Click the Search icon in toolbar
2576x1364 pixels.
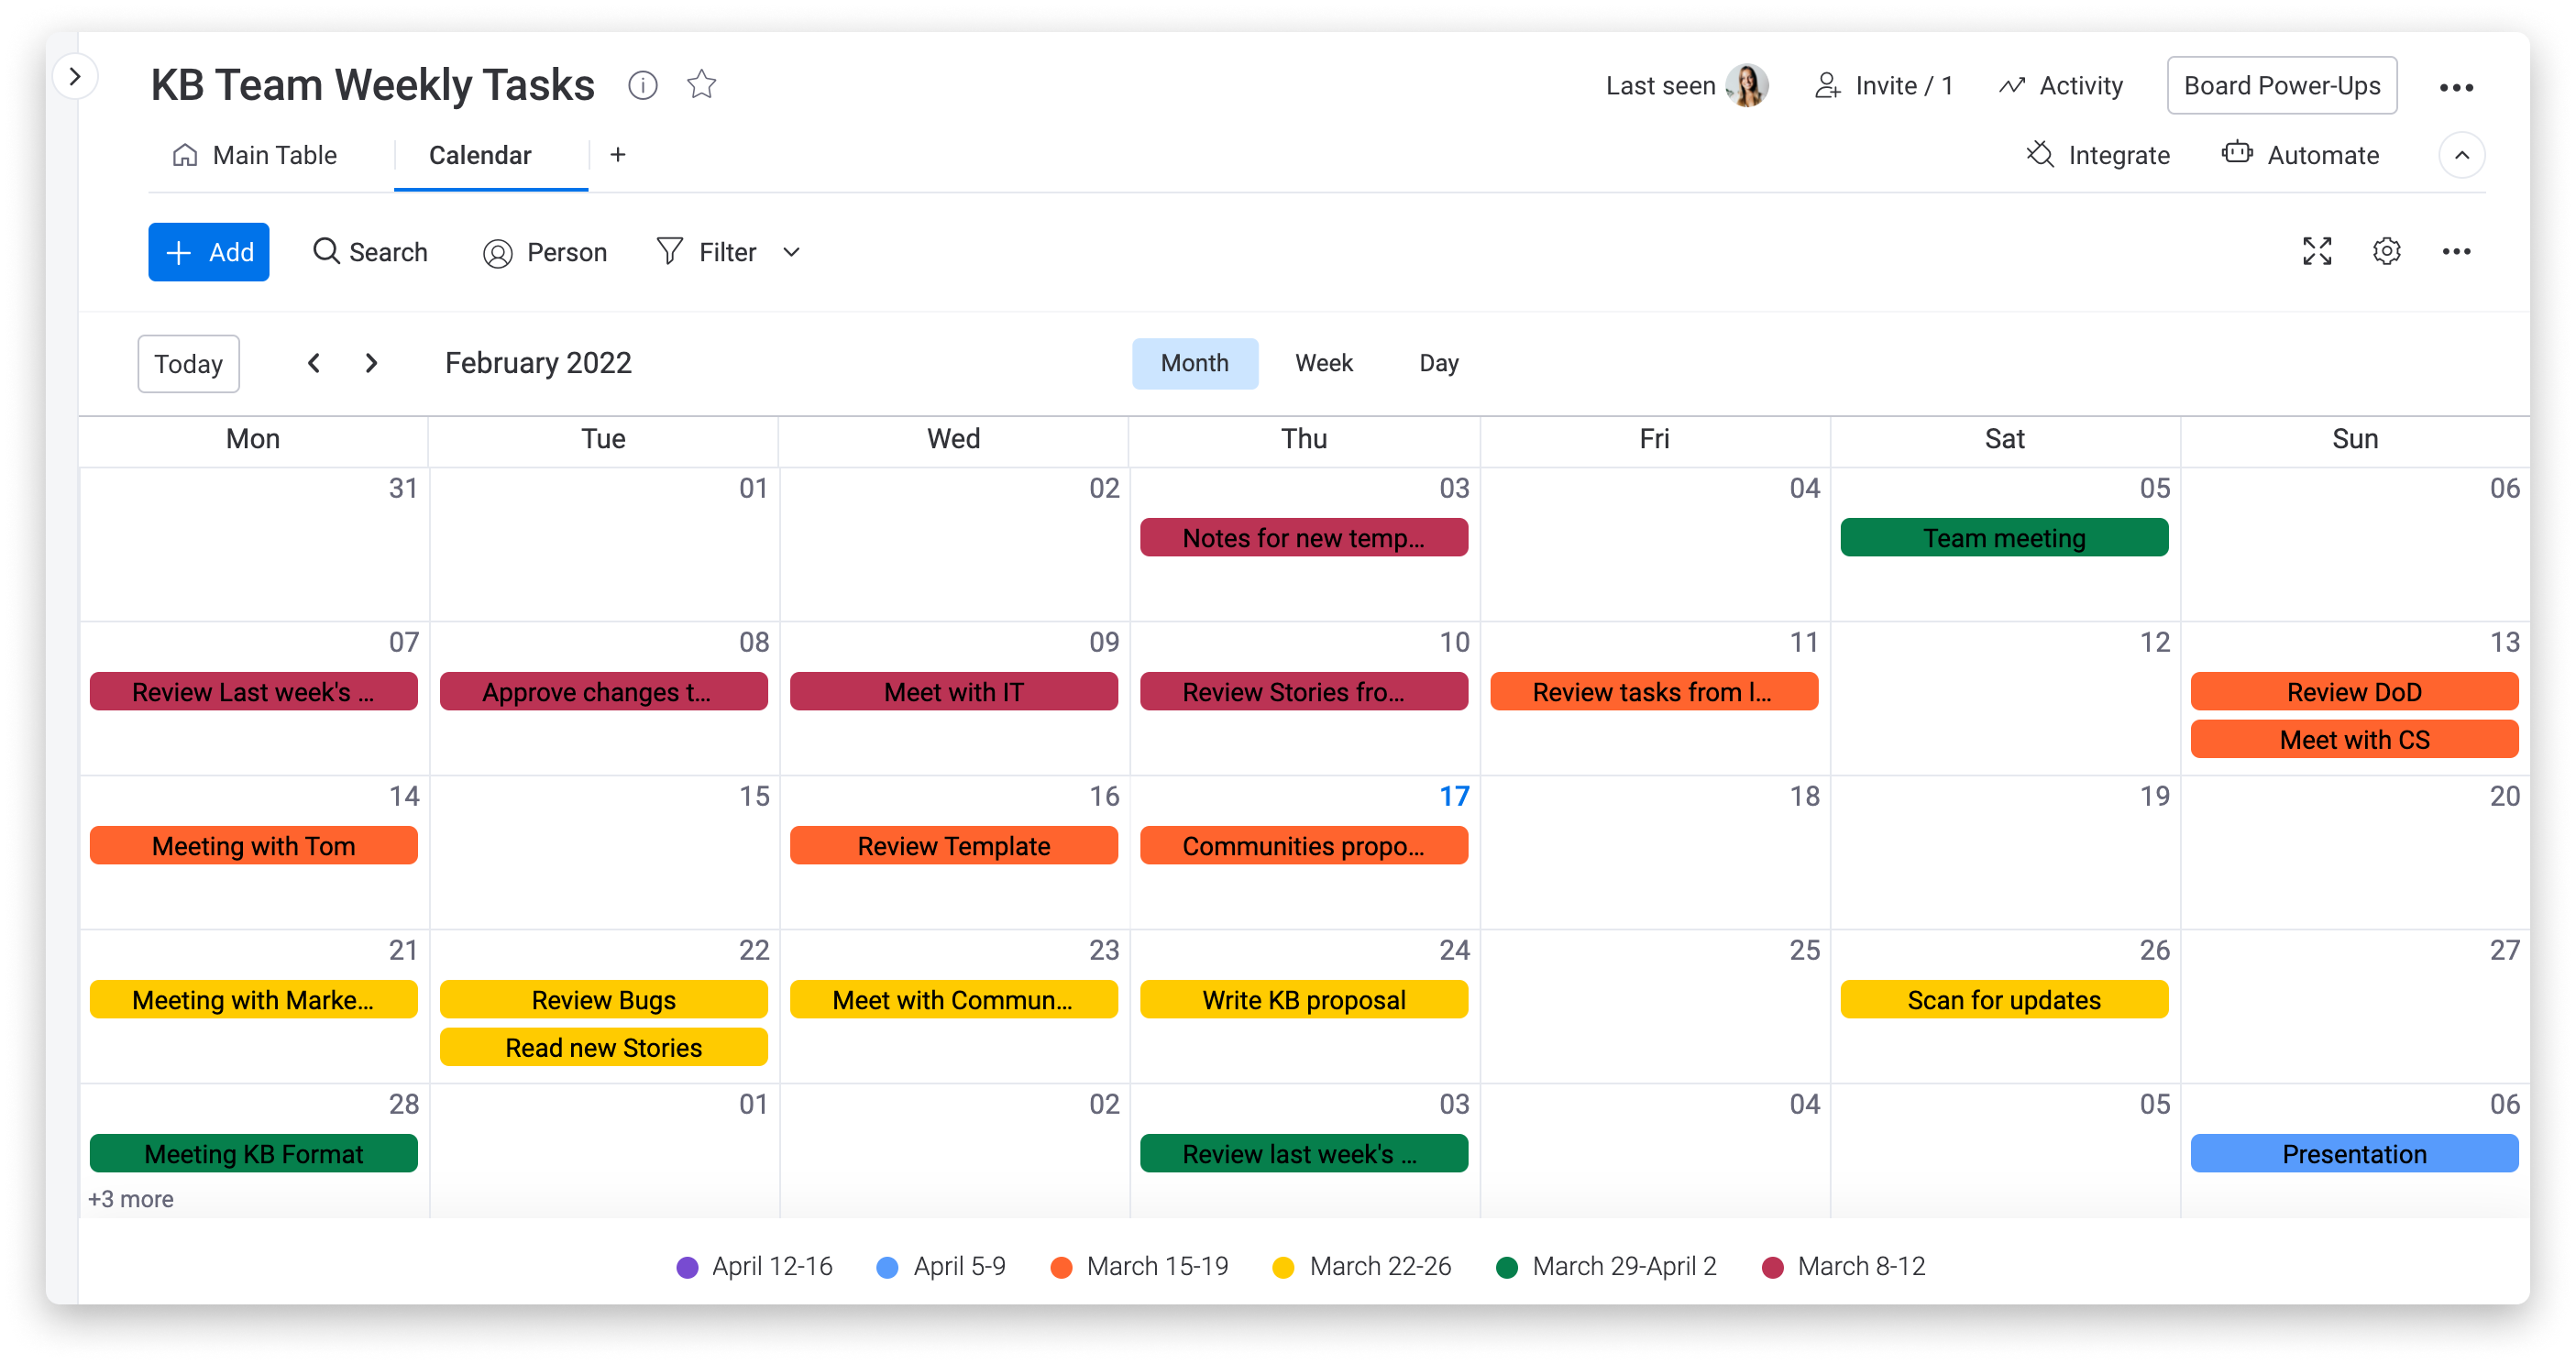coord(325,252)
